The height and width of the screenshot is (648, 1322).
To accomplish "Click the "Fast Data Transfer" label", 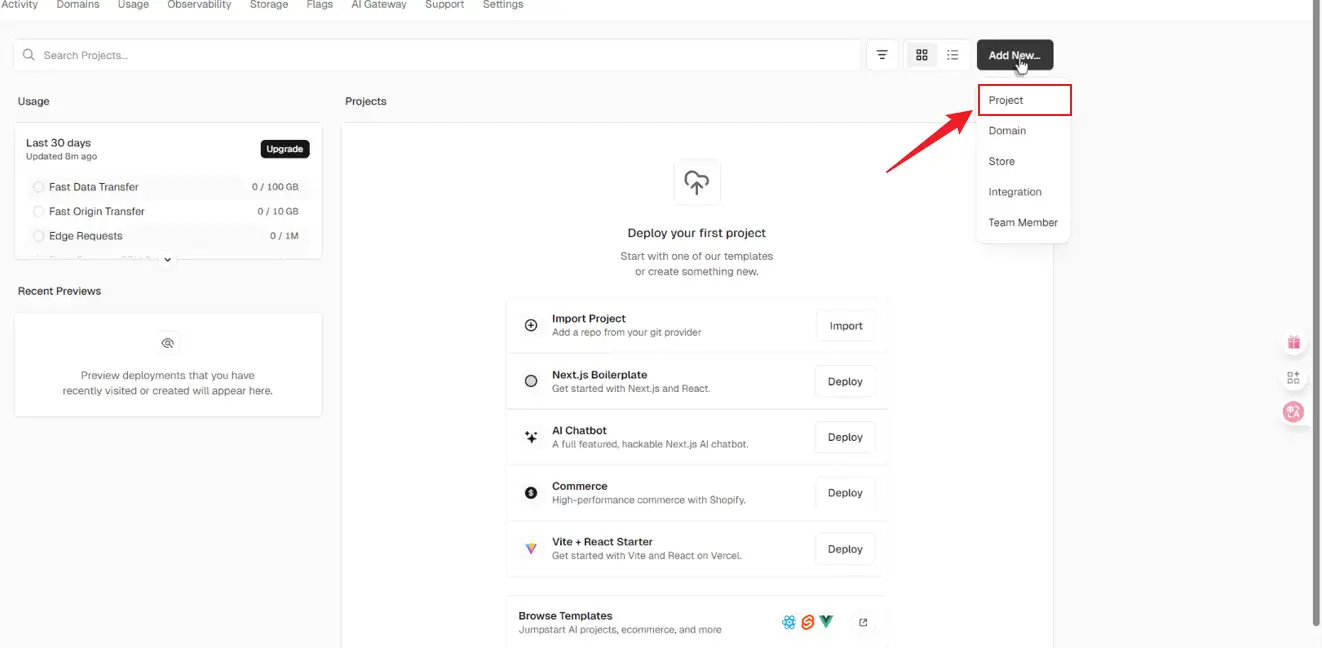I will (94, 187).
